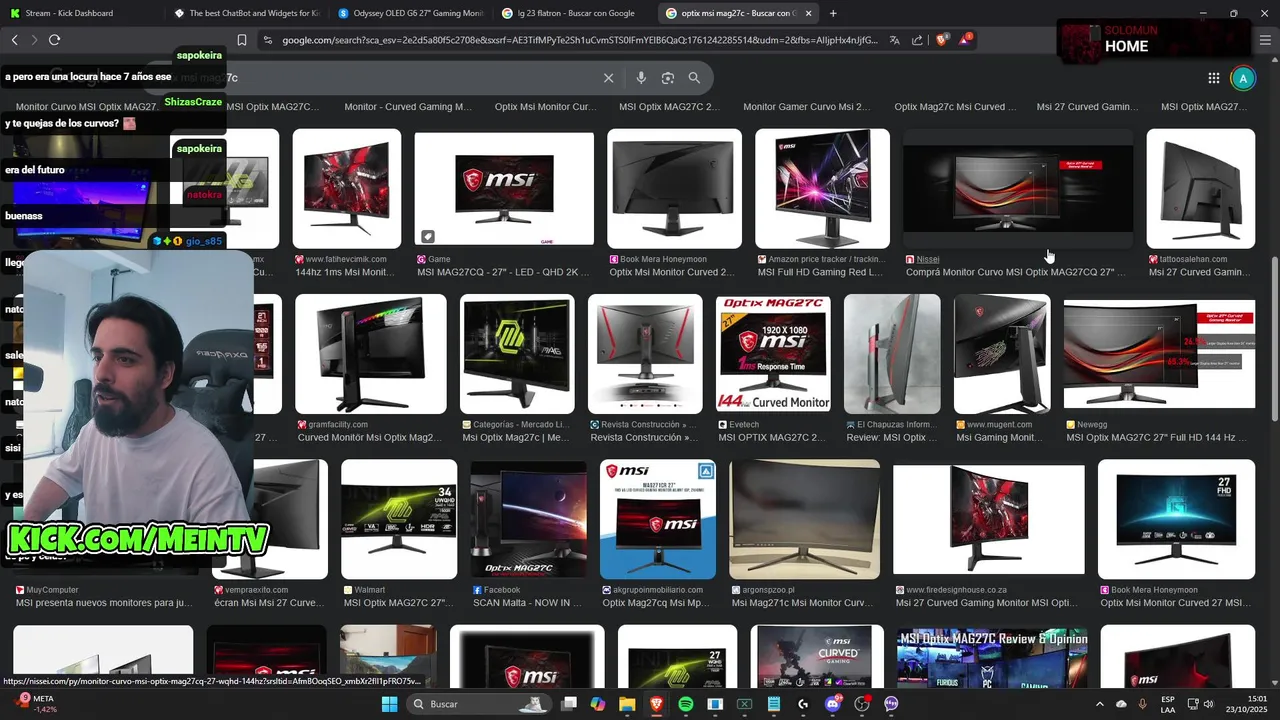1280x720 pixels.
Task: Open Walmart MSI Optix MAG27C image
Action: [399, 519]
